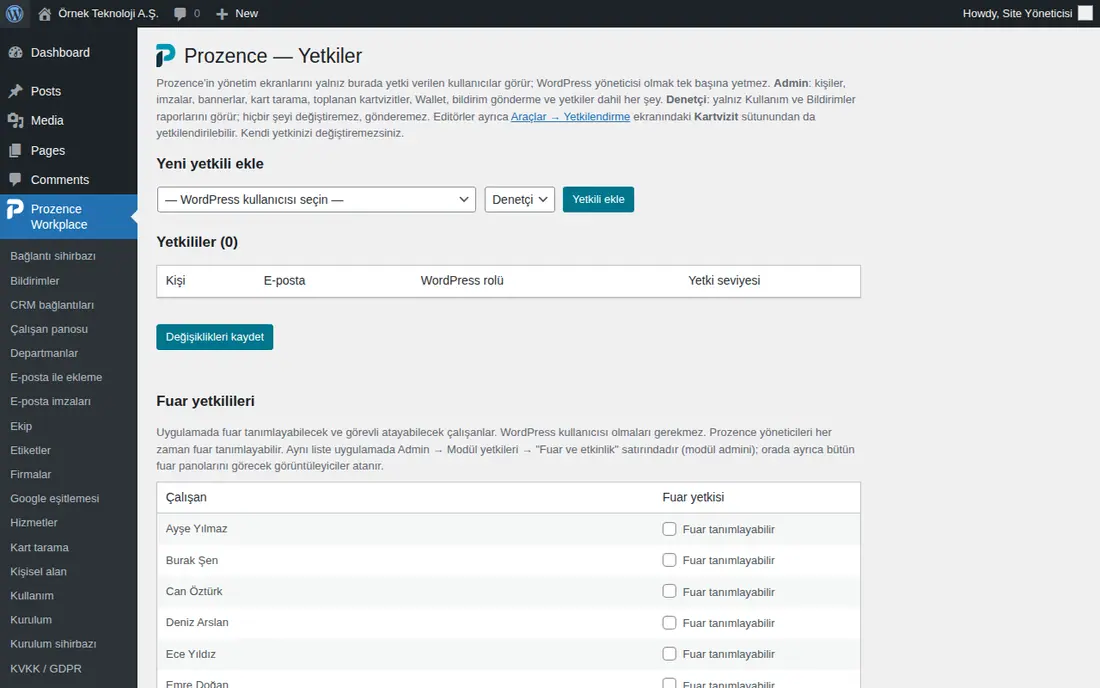Select the Ayşe Yılmaz employee name

pyautogui.click(x=196, y=529)
